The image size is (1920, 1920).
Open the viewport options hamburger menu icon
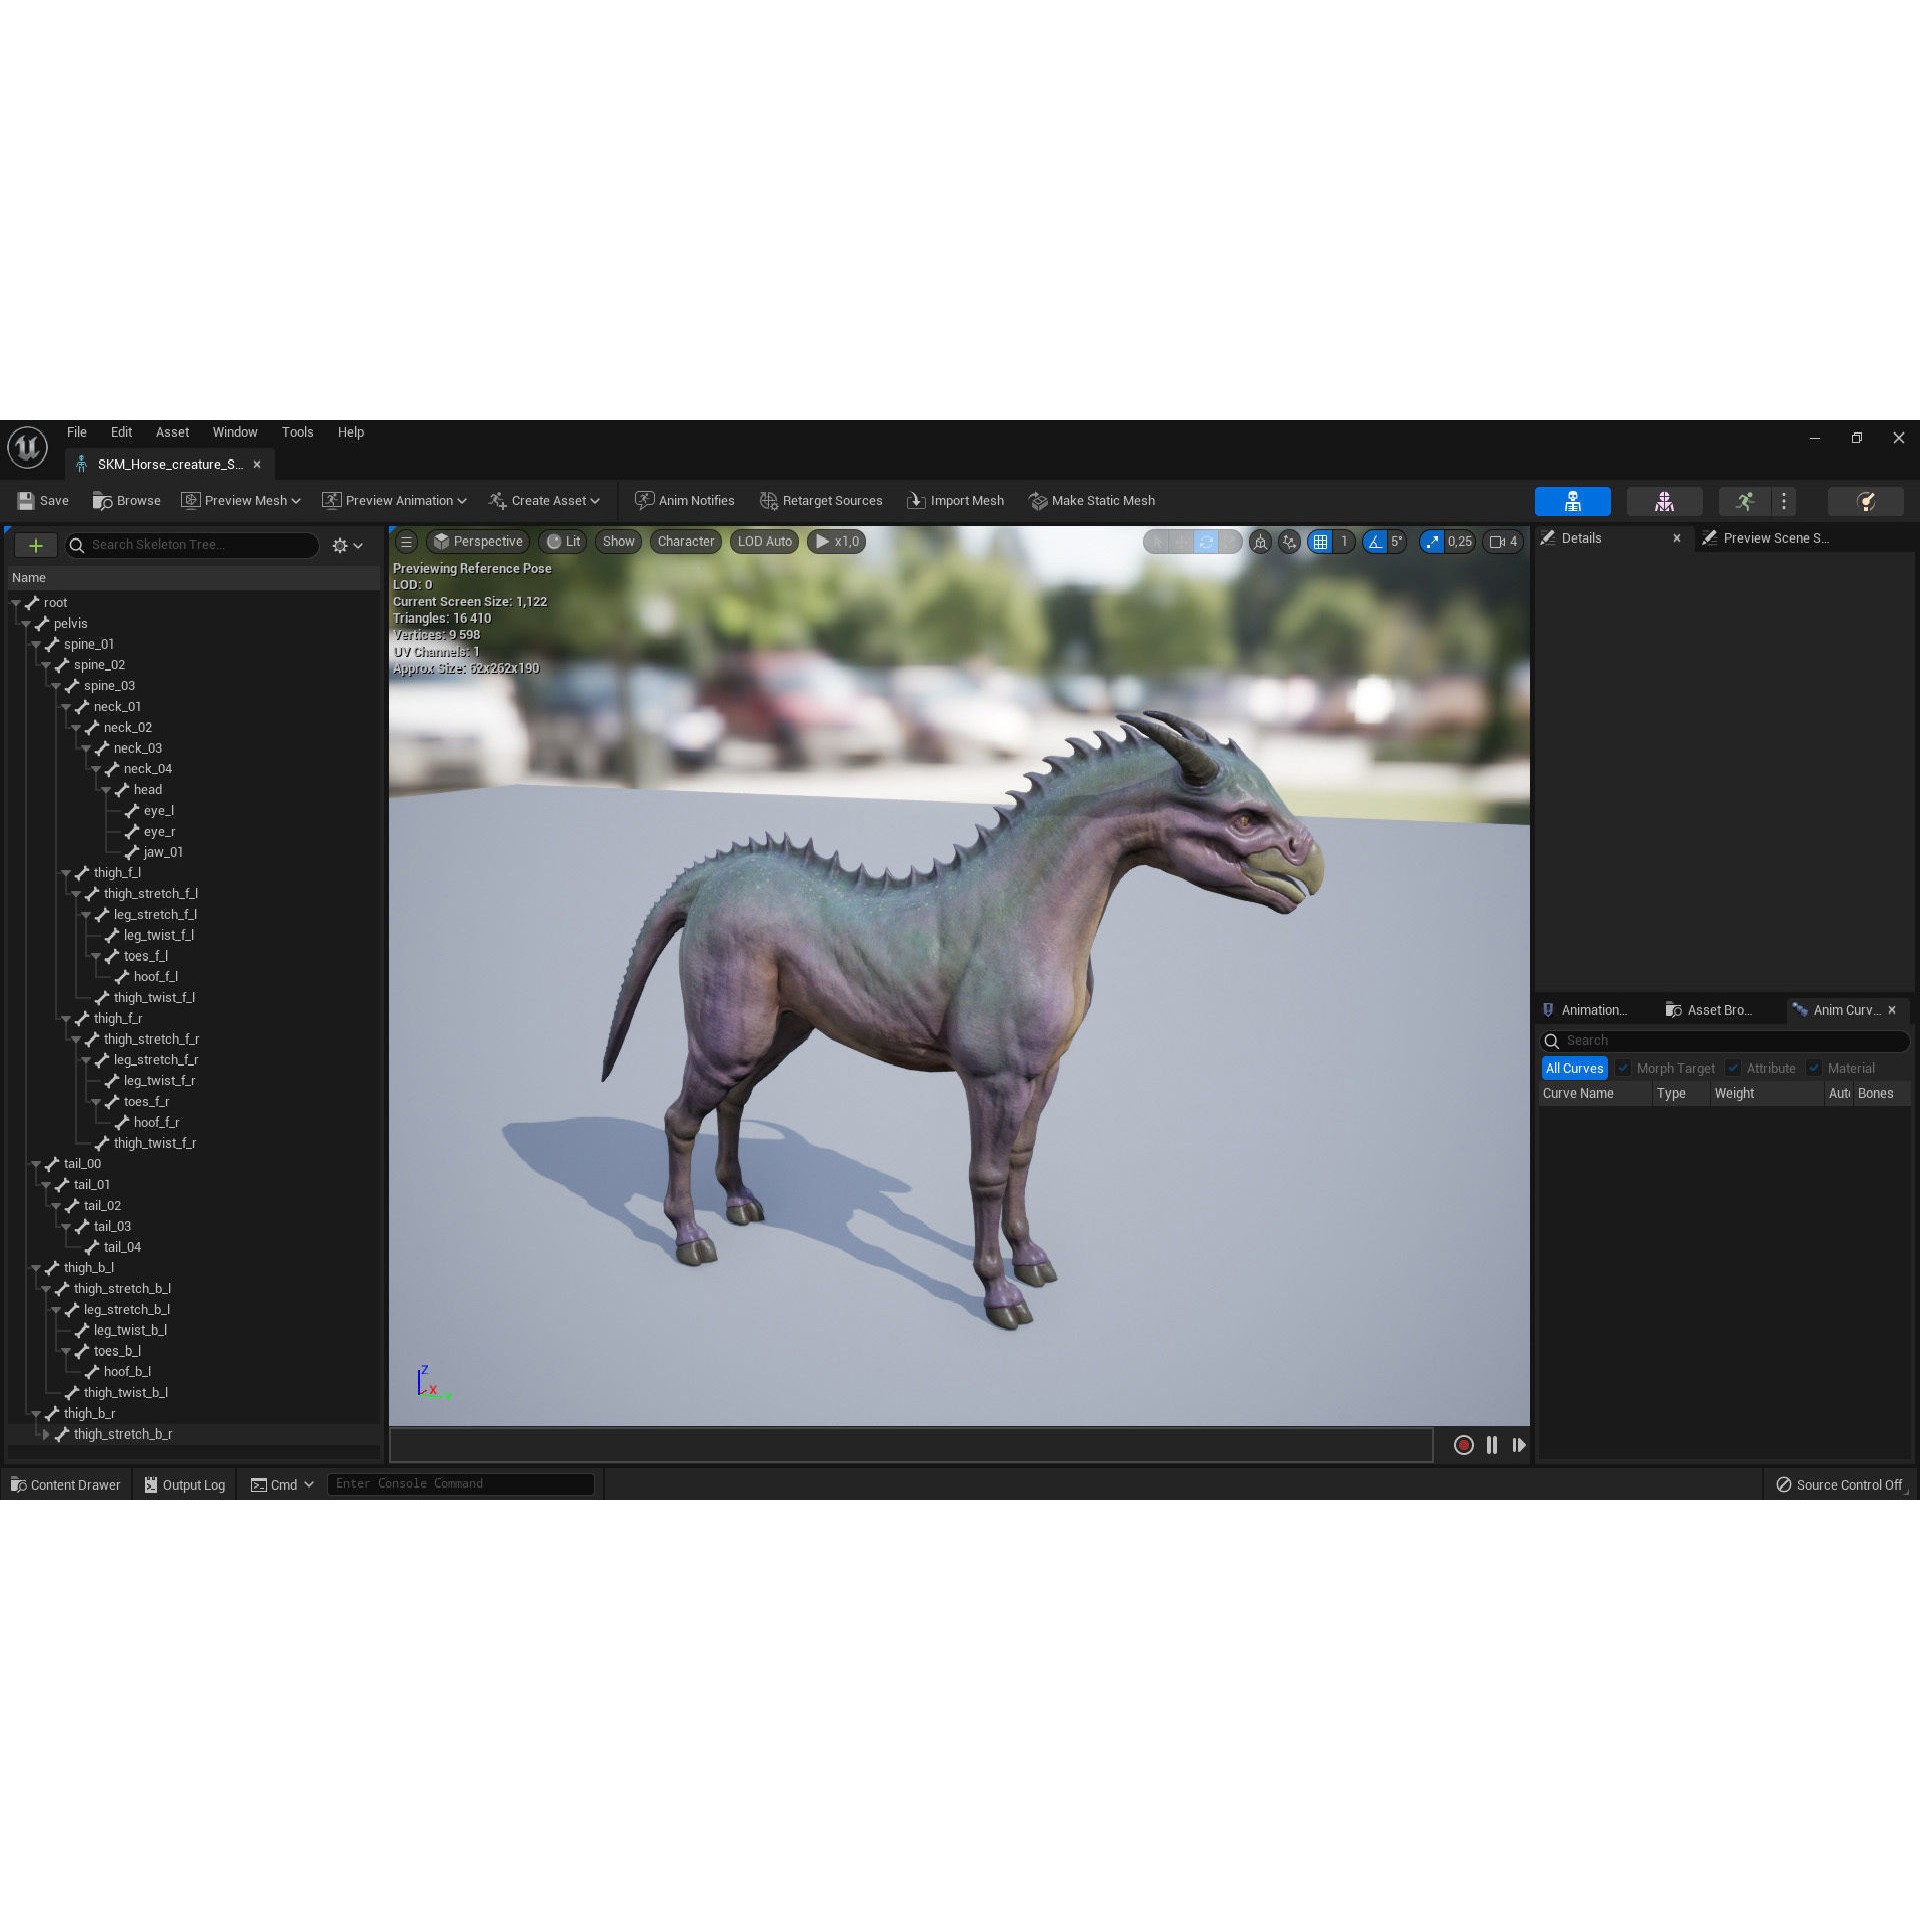(406, 541)
